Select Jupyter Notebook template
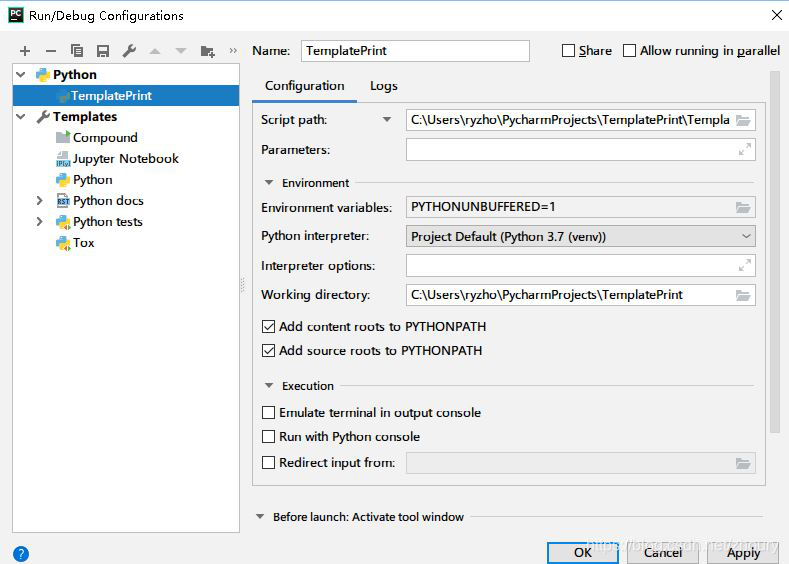Image resolution: width=789 pixels, height=564 pixels. [x=126, y=158]
